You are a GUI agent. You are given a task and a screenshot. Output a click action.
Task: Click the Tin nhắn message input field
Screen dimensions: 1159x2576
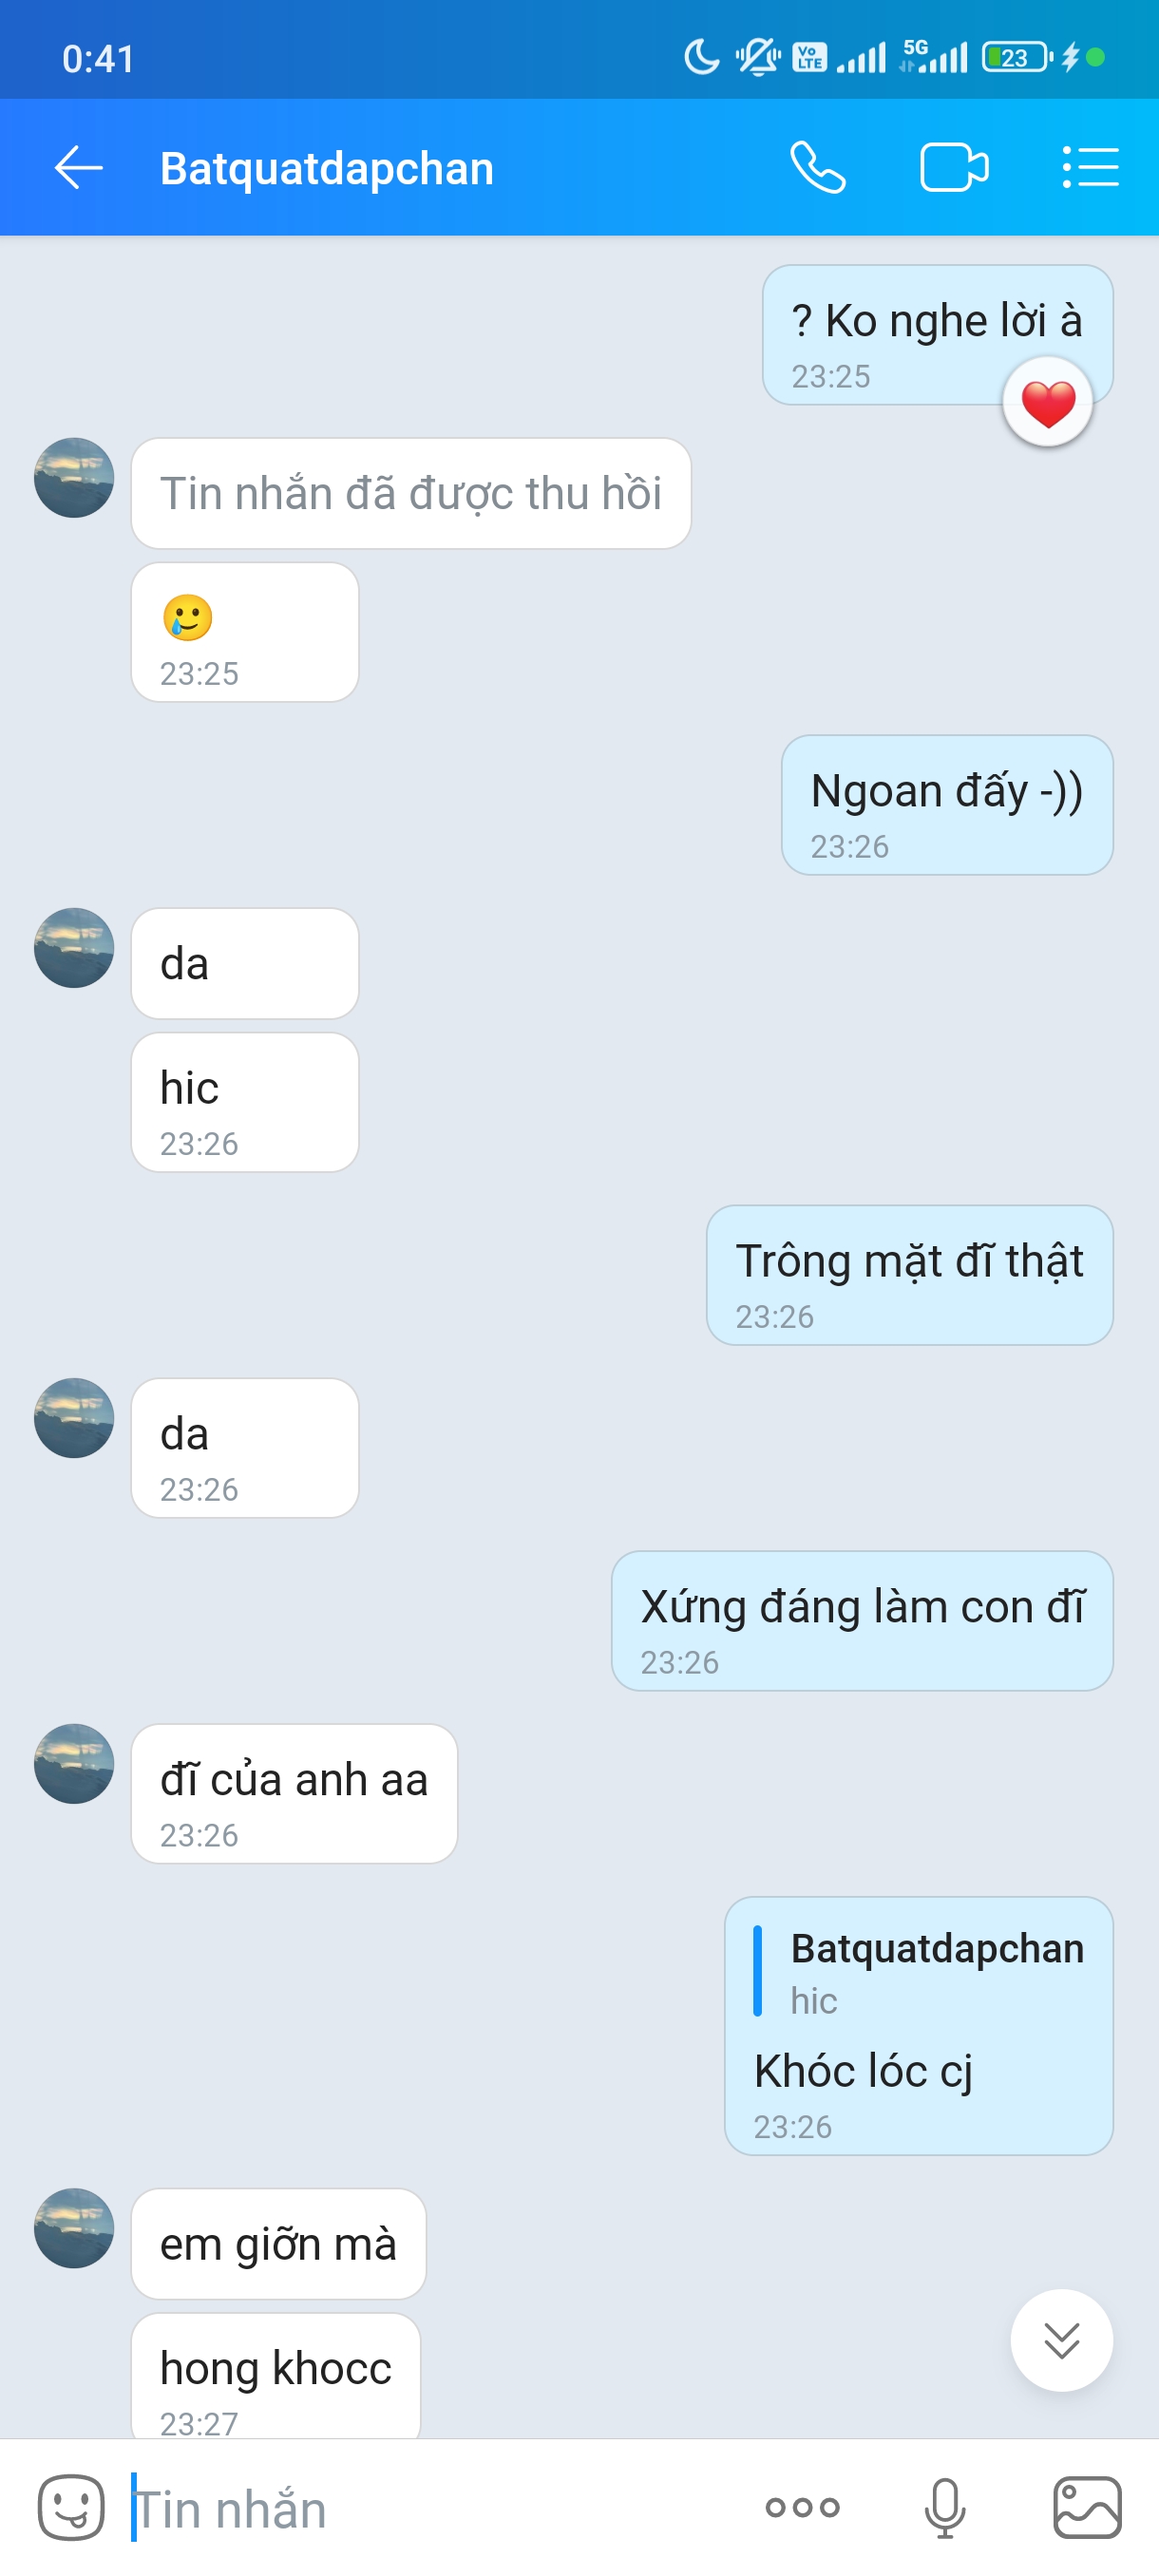430,2508
